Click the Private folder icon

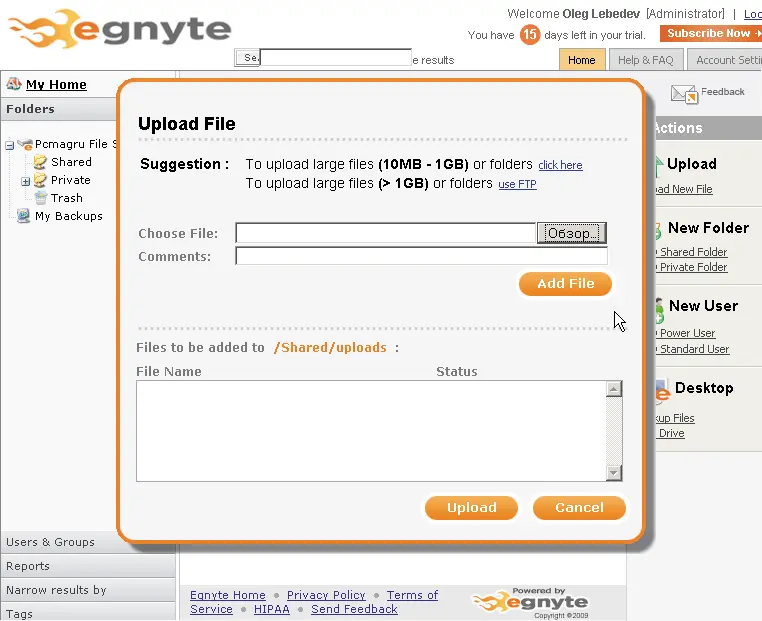[40, 180]
